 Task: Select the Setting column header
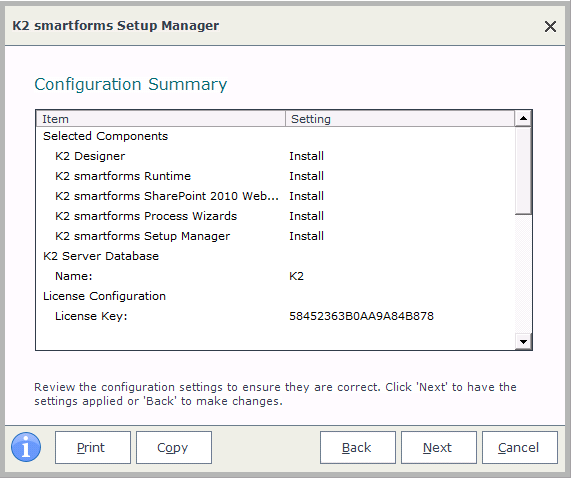(400, 119)
